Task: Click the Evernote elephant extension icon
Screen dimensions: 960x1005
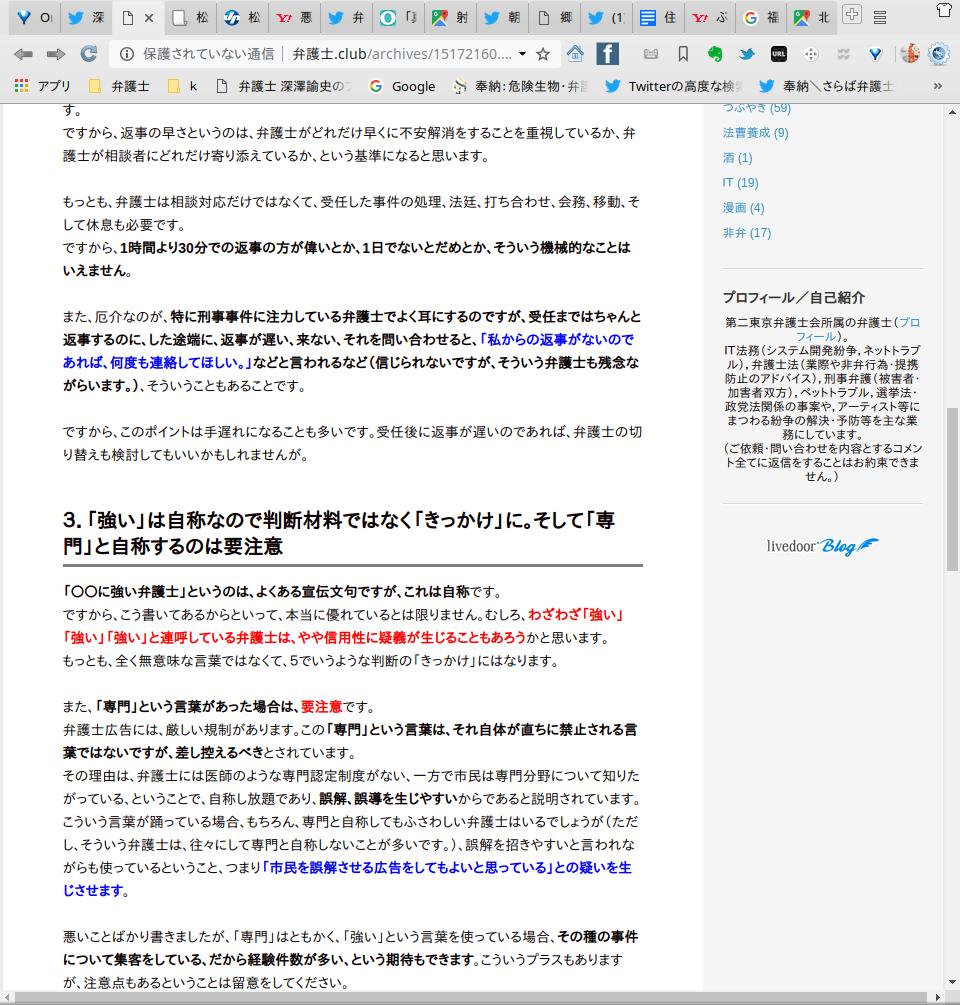Action: click(715, 54)
